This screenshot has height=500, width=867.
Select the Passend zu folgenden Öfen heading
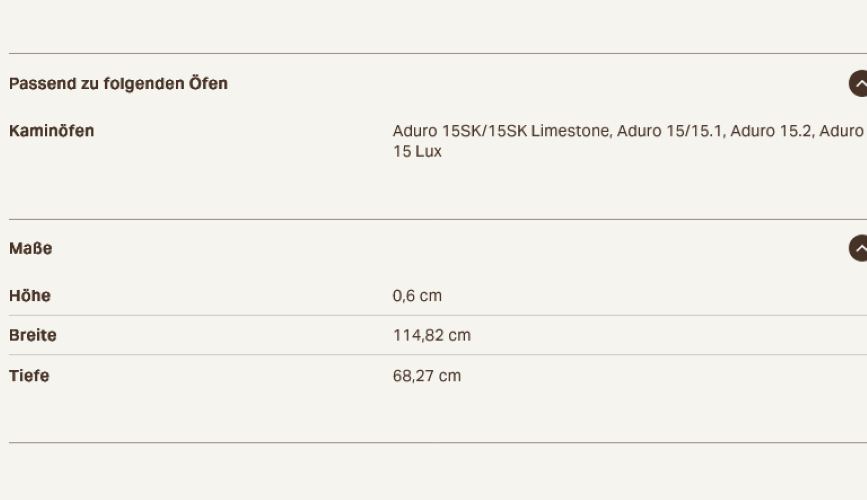click(118, 84)
